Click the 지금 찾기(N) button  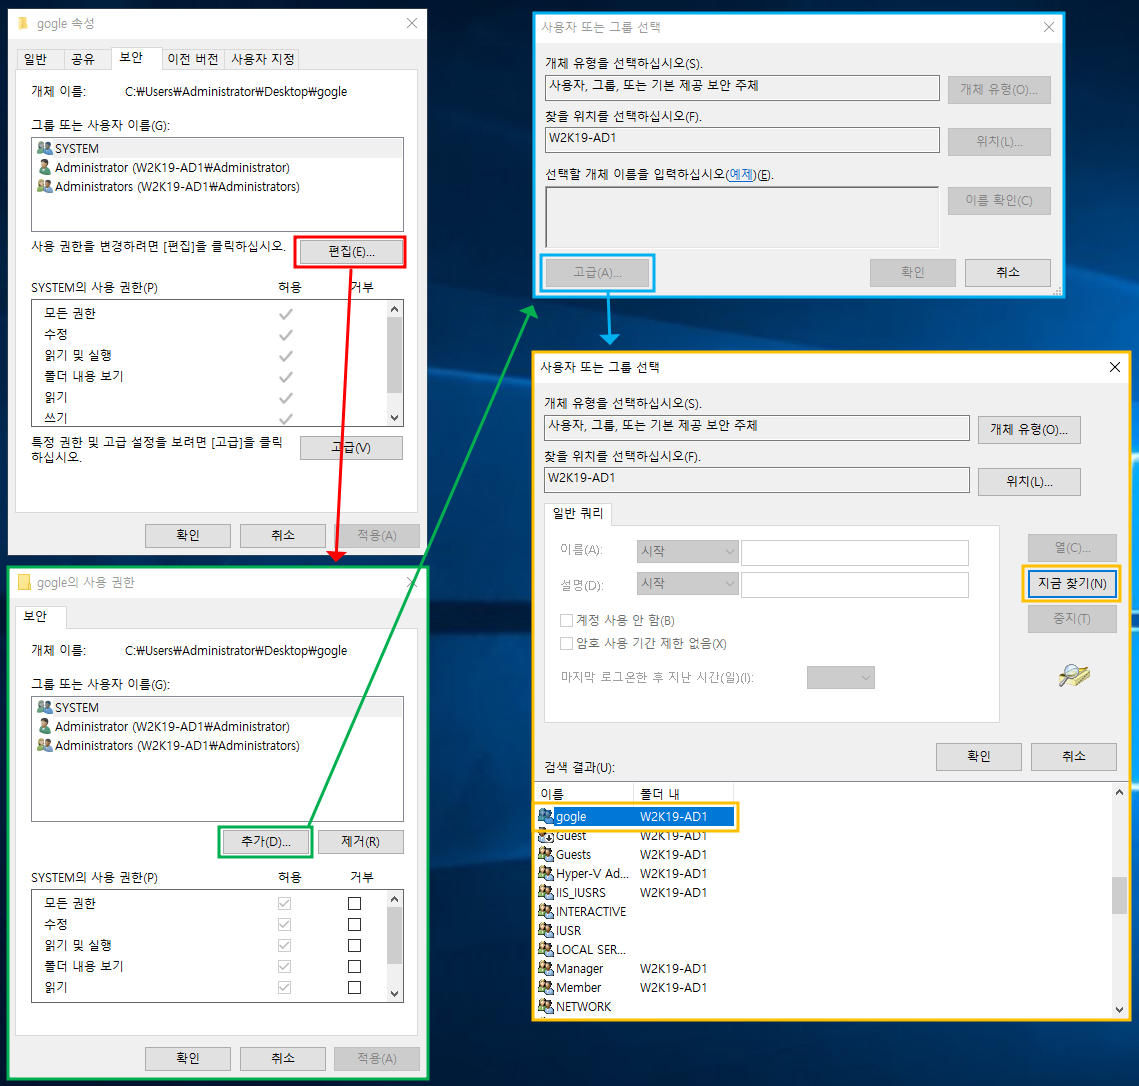pos(1071,583)
